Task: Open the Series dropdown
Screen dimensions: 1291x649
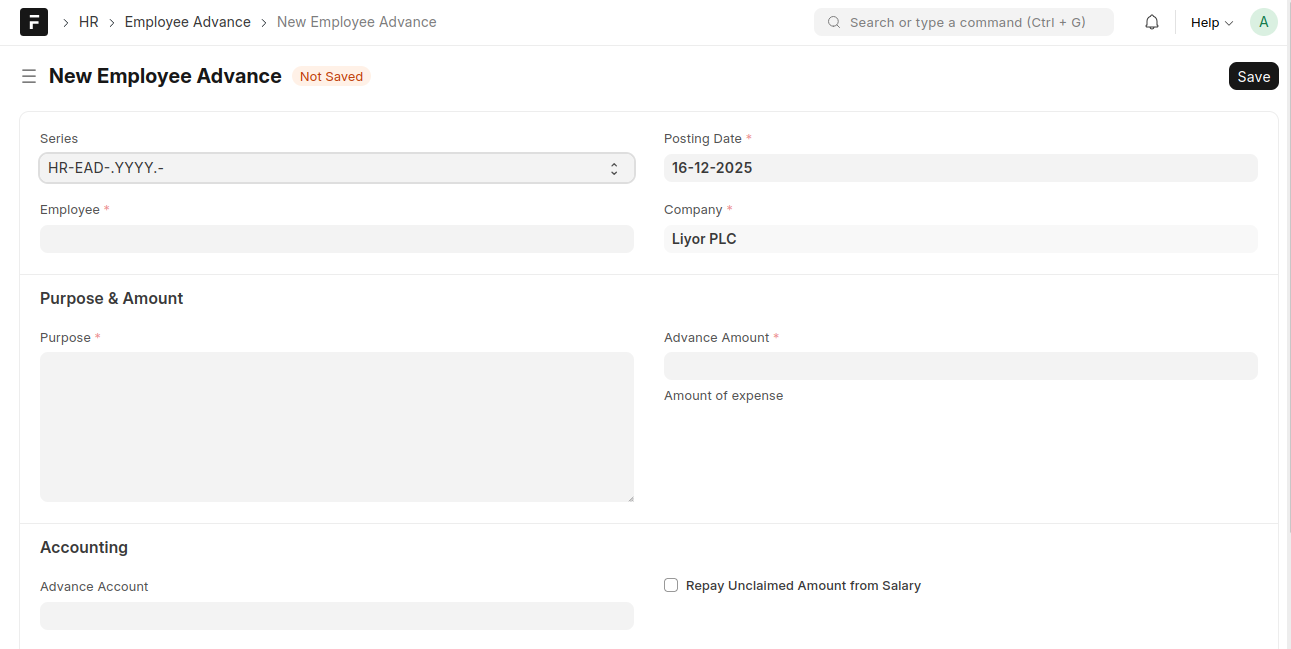Action: point(337,168)
